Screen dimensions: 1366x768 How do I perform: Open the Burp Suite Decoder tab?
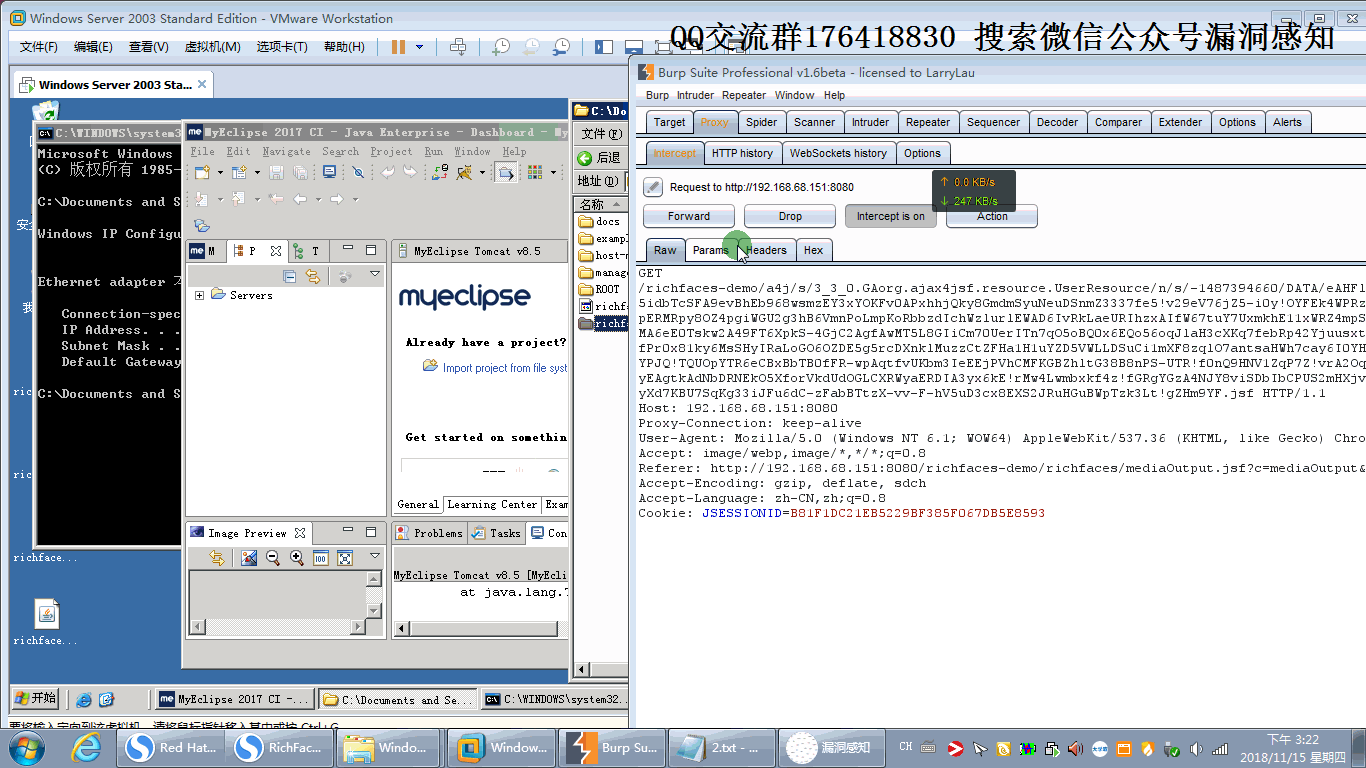[1057, 122]
